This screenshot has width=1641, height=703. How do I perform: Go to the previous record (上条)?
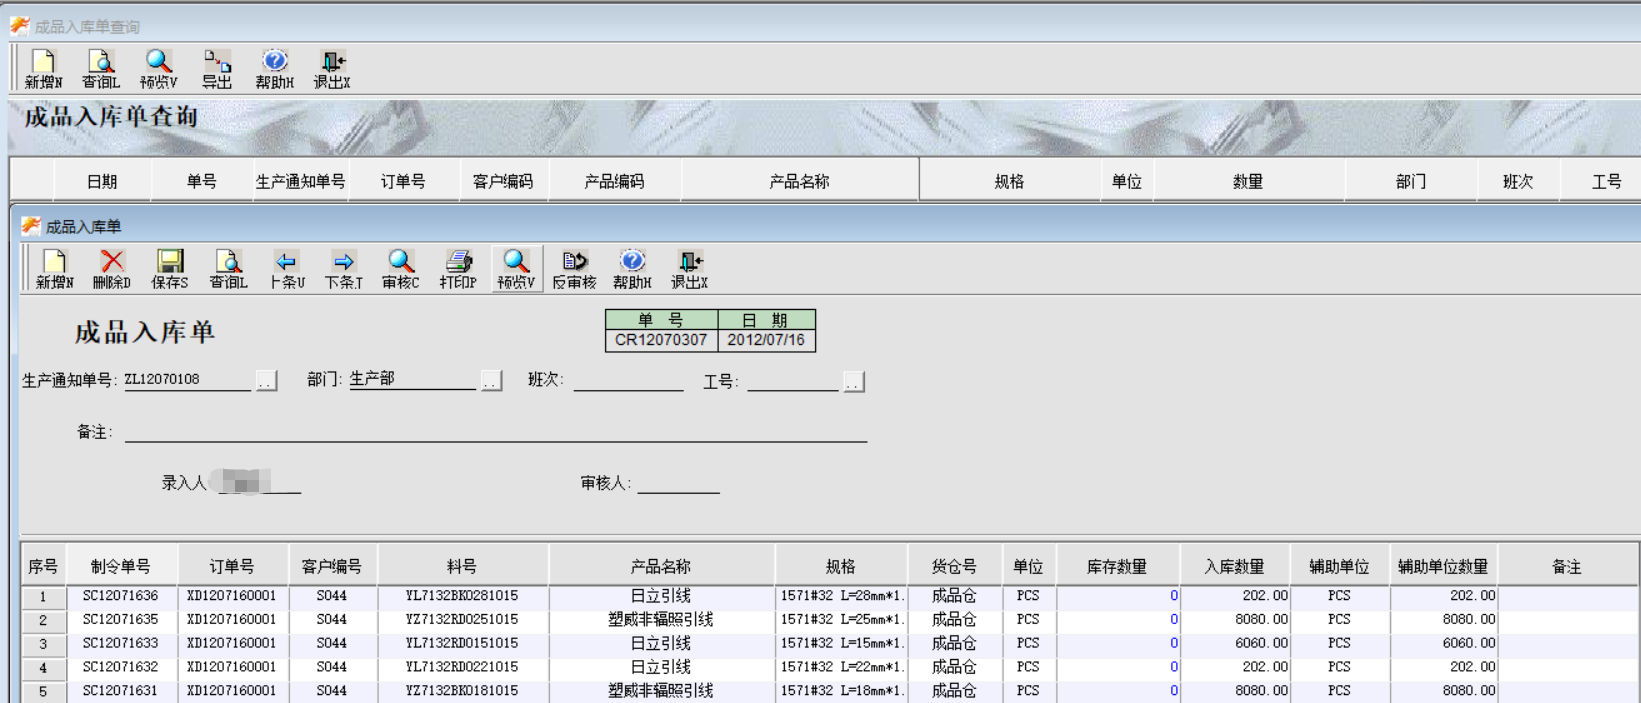coord(286,268)
